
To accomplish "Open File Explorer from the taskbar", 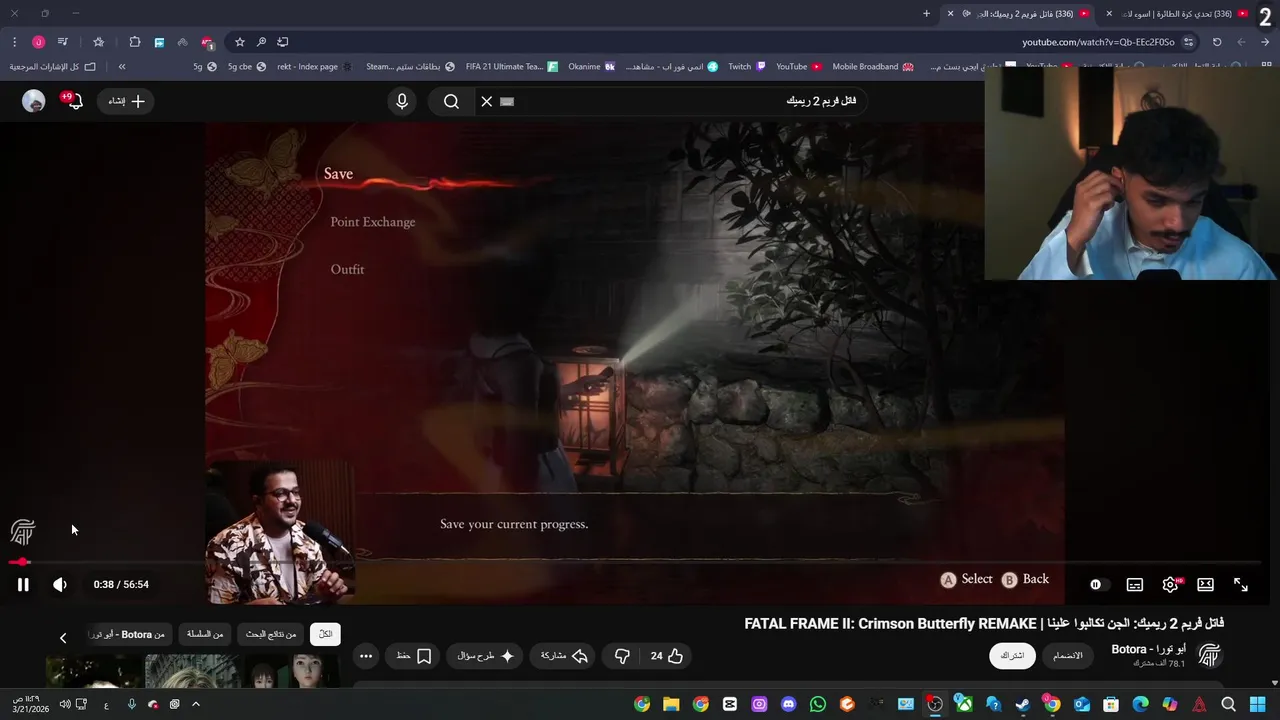I will pyautogui.click(x=671, y=705).
